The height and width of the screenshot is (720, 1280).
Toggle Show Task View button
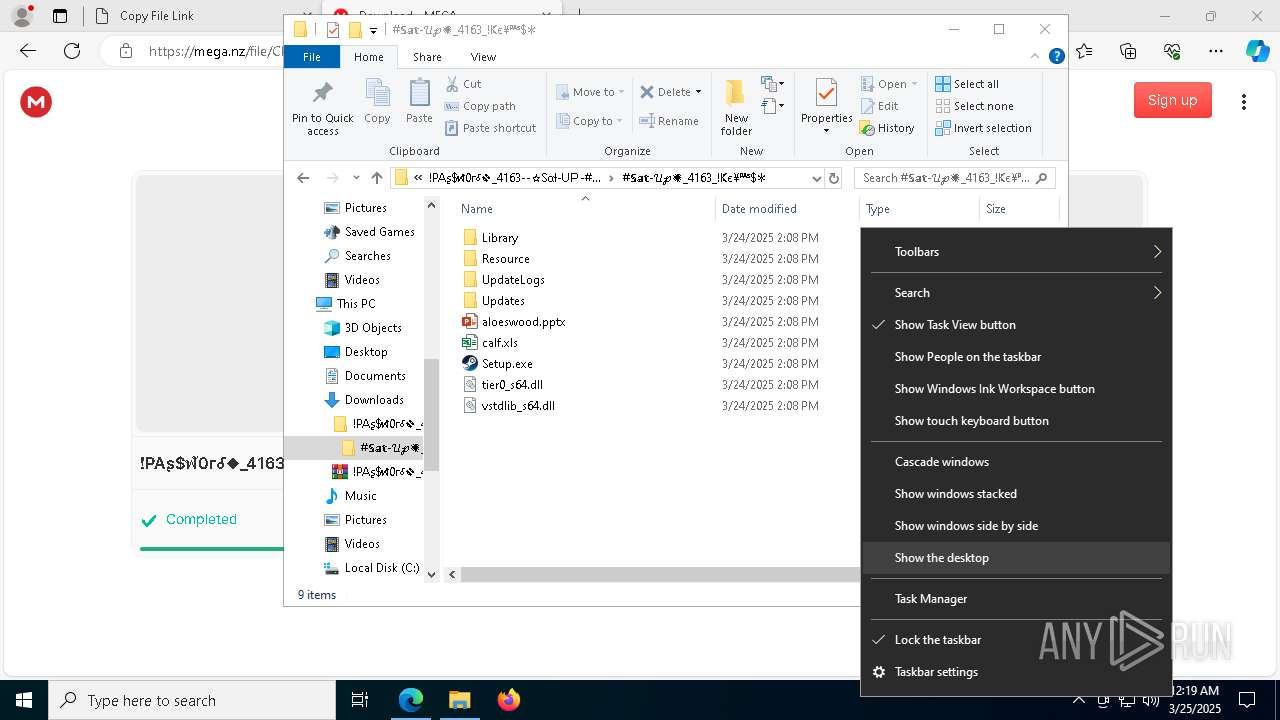[x=1016, y=325]
